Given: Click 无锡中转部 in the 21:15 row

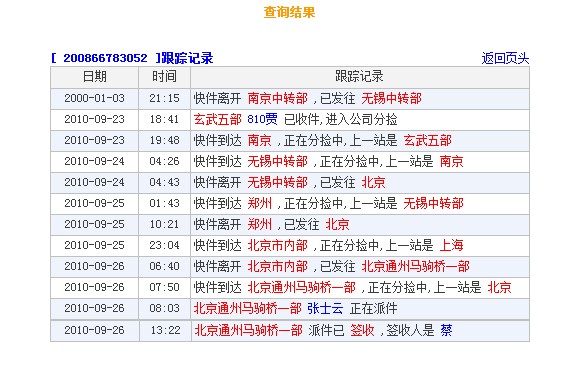Looking at the screenshot, I should [x=391, y=98].
